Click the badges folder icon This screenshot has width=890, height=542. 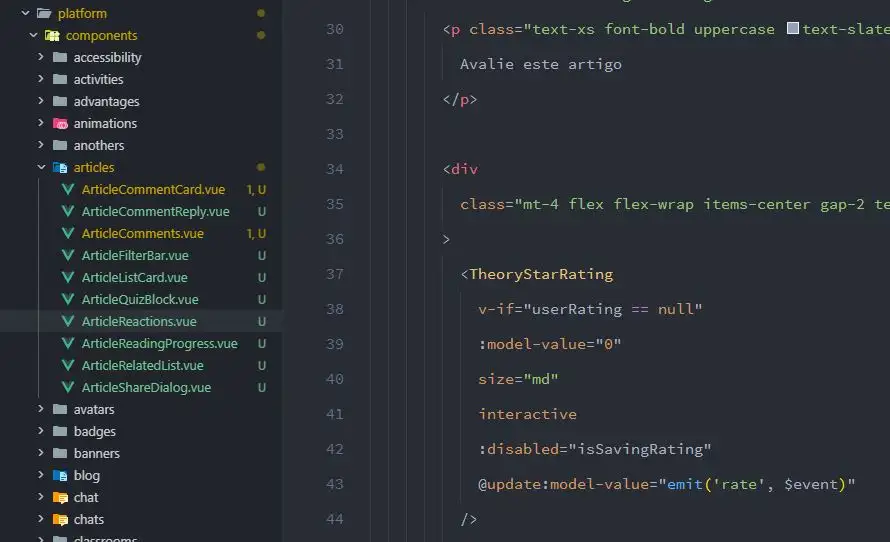click(60, 431)
